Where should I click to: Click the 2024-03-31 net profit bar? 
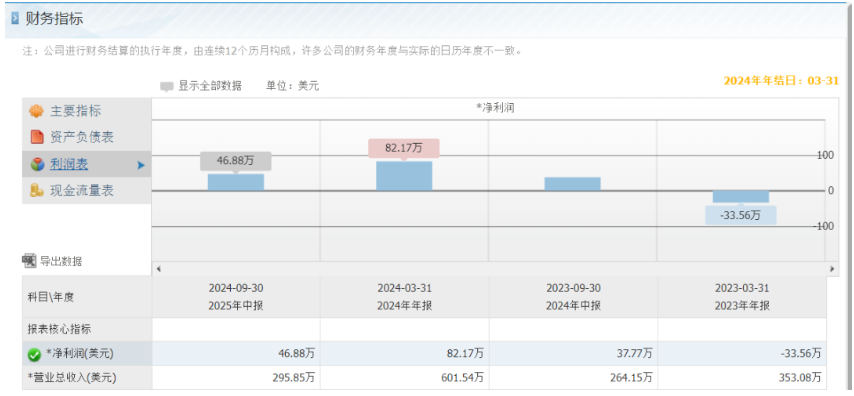pyautogui.click(x=404, y=176)
